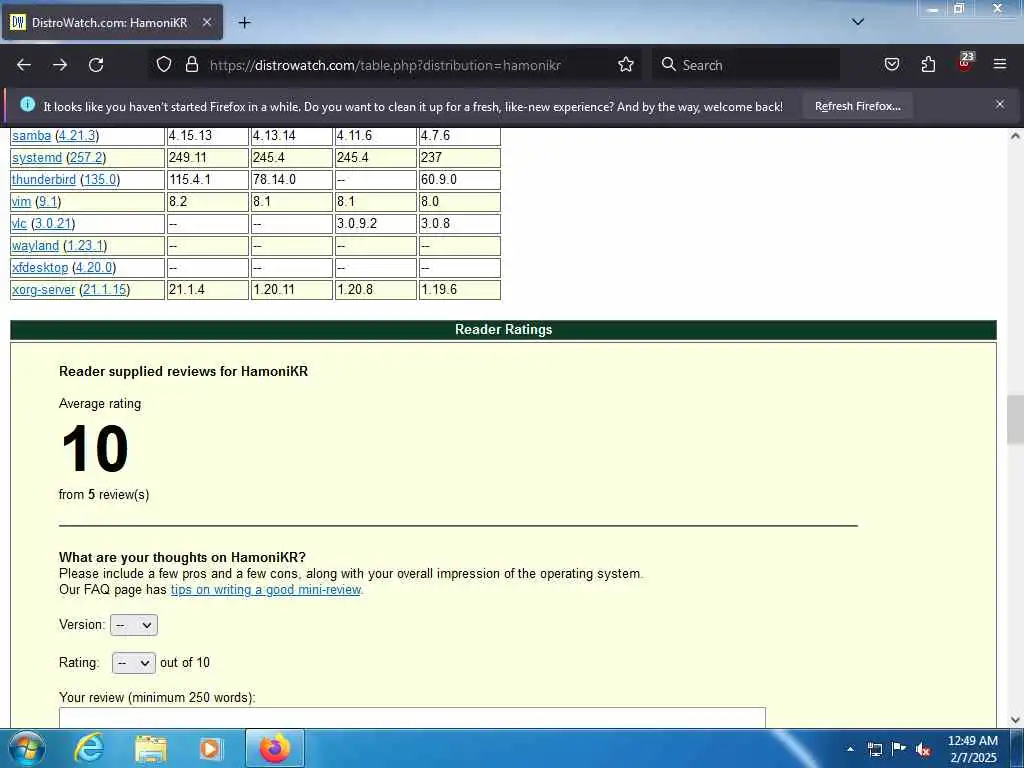Open the vlc package link
The width and height of the screenshot is (1024, 768).
coord(19,223)
